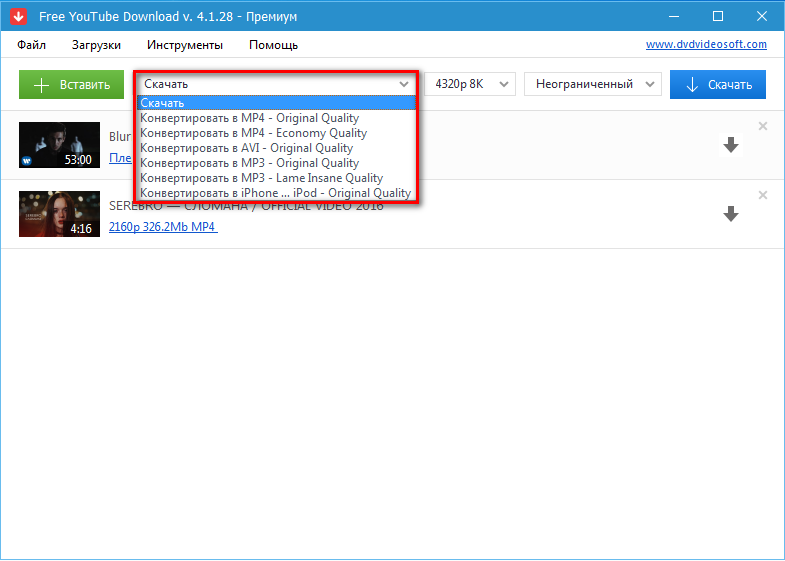Click the red app logo in title bar

pyautogui.click(x=18, y=17)
